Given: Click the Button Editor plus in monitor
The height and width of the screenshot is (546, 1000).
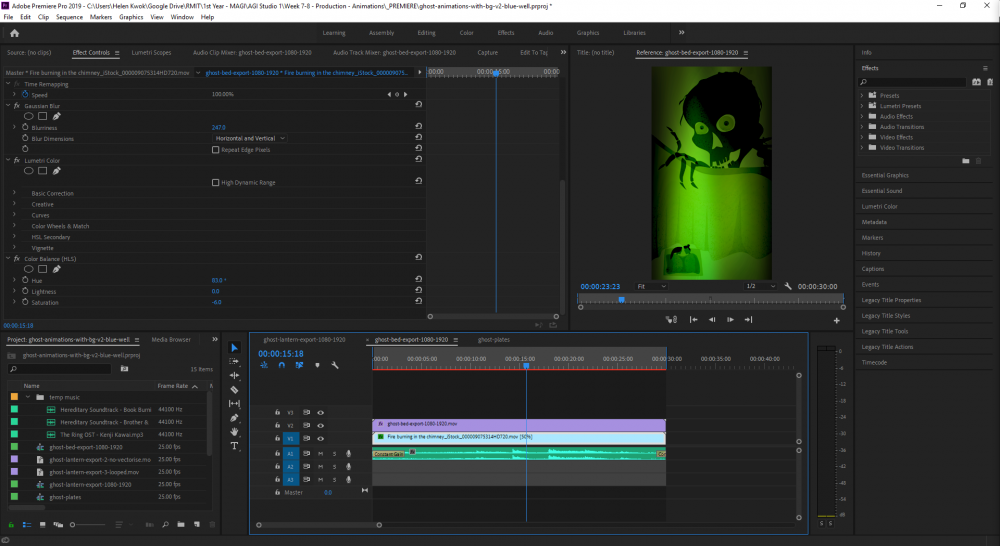Looking at the screenshot, I should 837,320.
